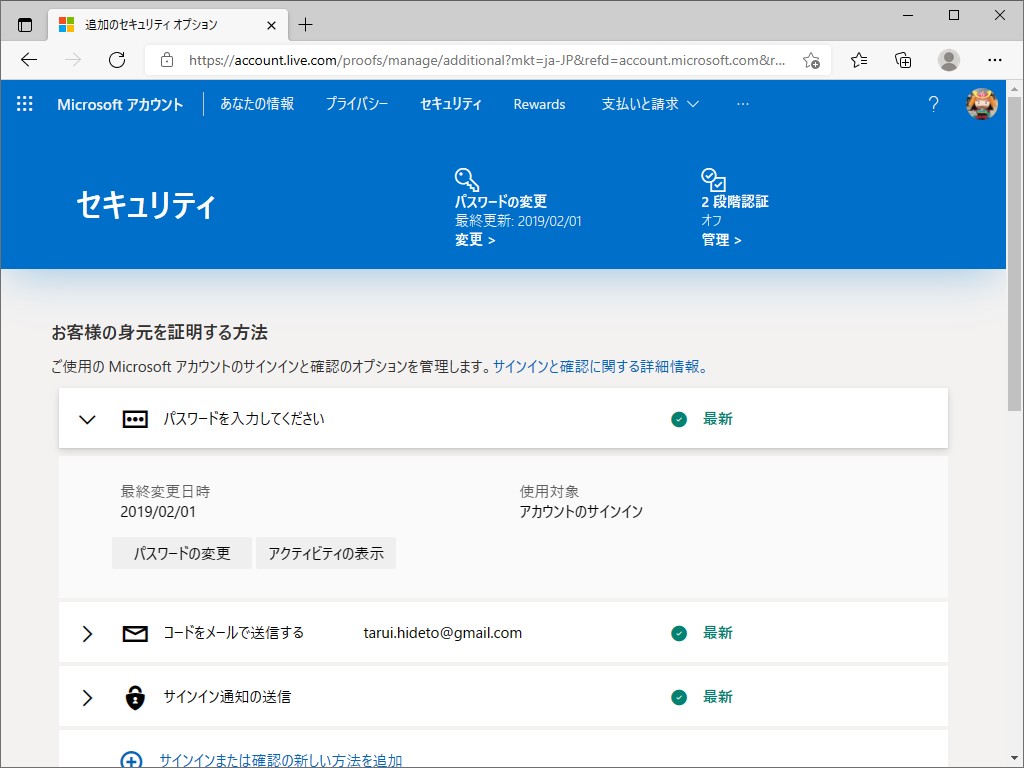Click the envelope icon beside コードをメールで送信する
The width and height of the screenshot is (1024, 768).
coord(135,632)
